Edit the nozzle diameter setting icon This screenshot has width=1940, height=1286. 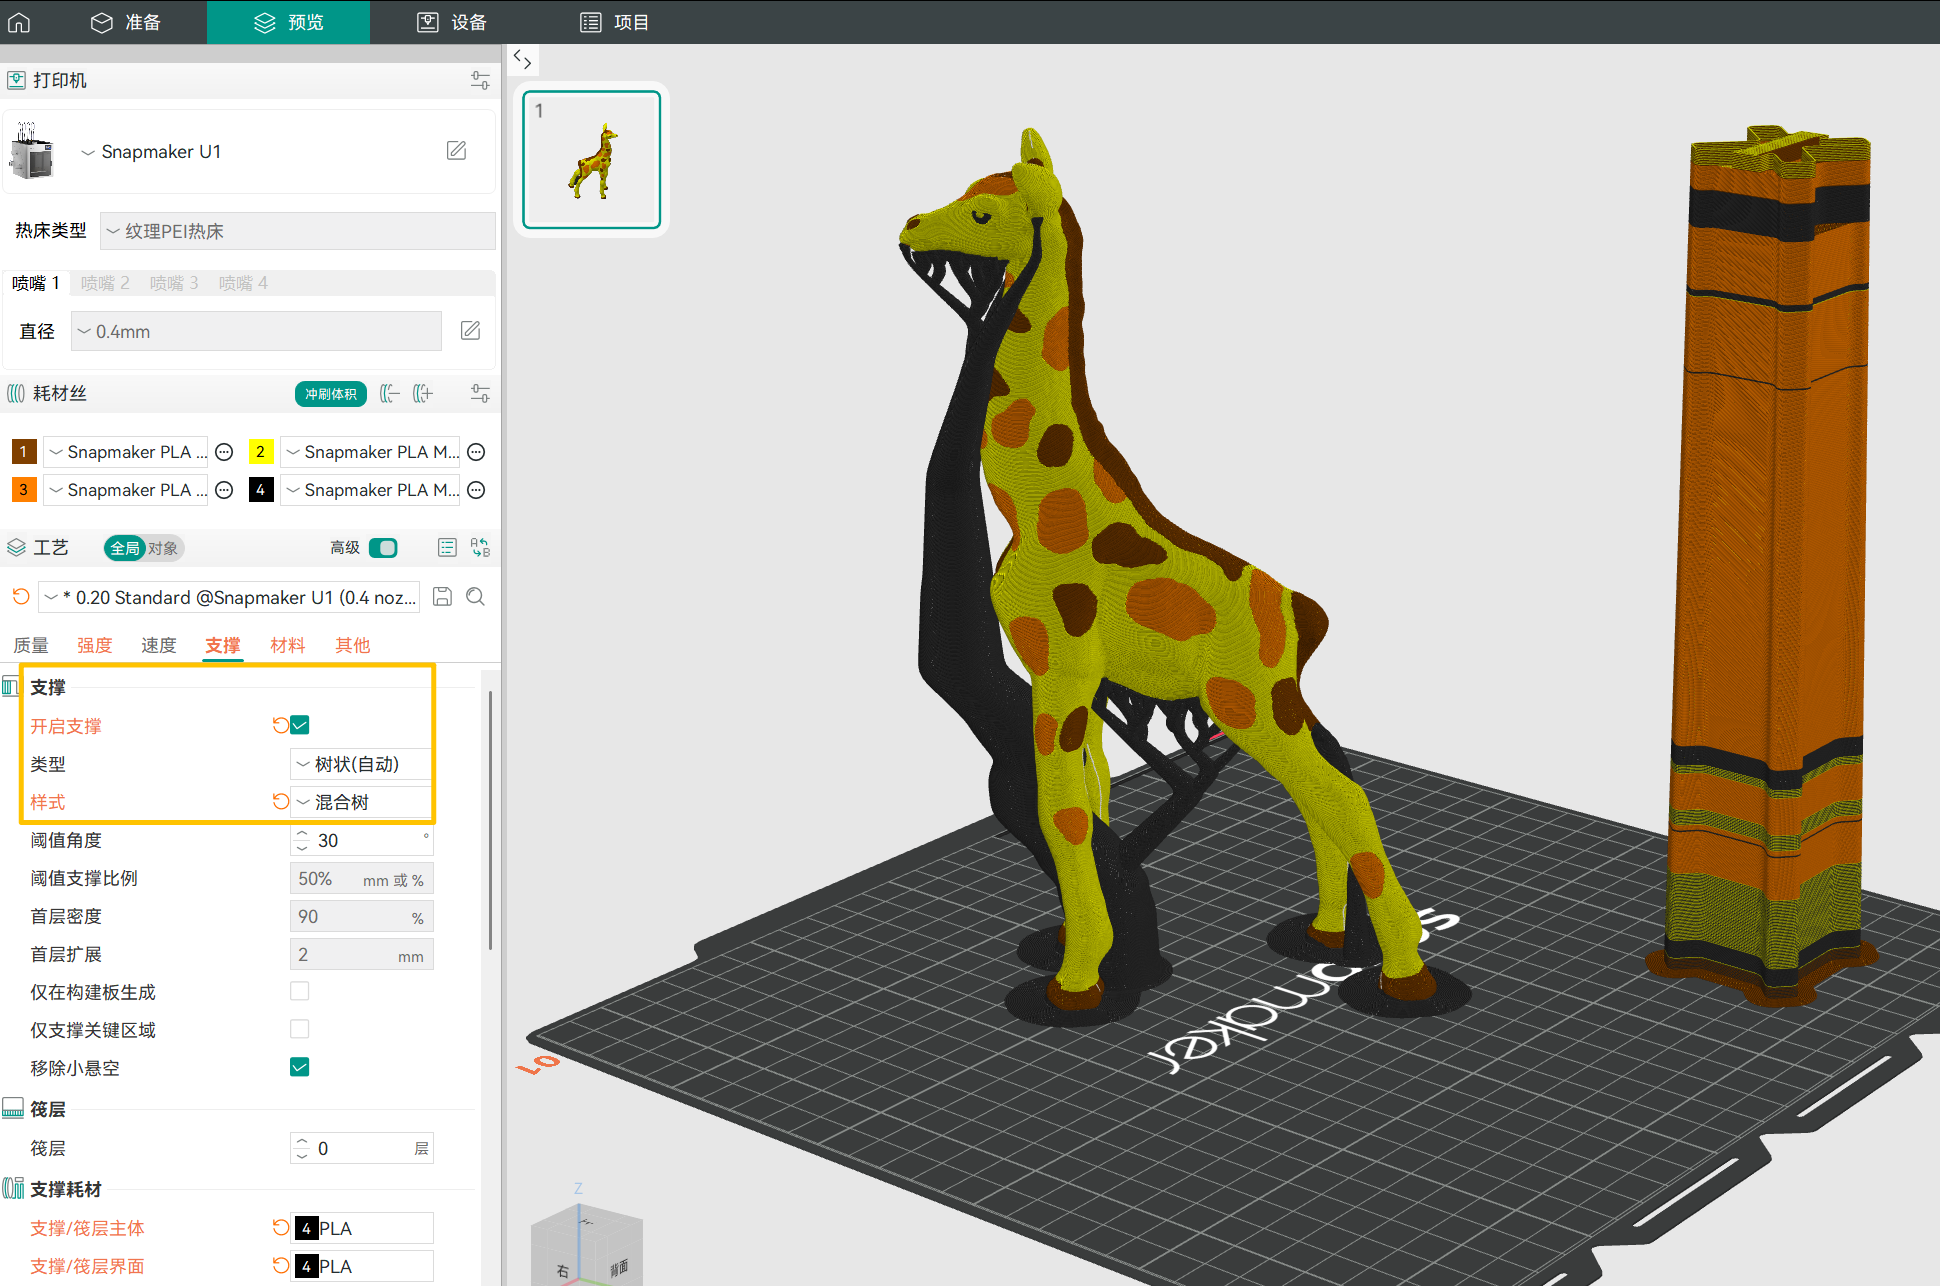pos(470,331)
